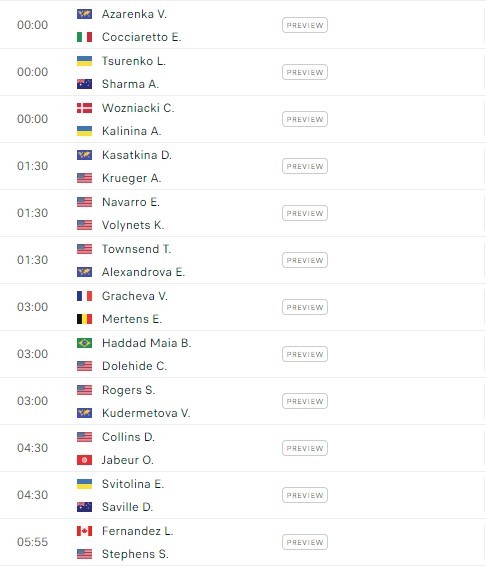The height and width of the screenshot is (570, 486).
Task: Open preview for Azarenka vs Cocciaretto match
Action: [305, 25]
